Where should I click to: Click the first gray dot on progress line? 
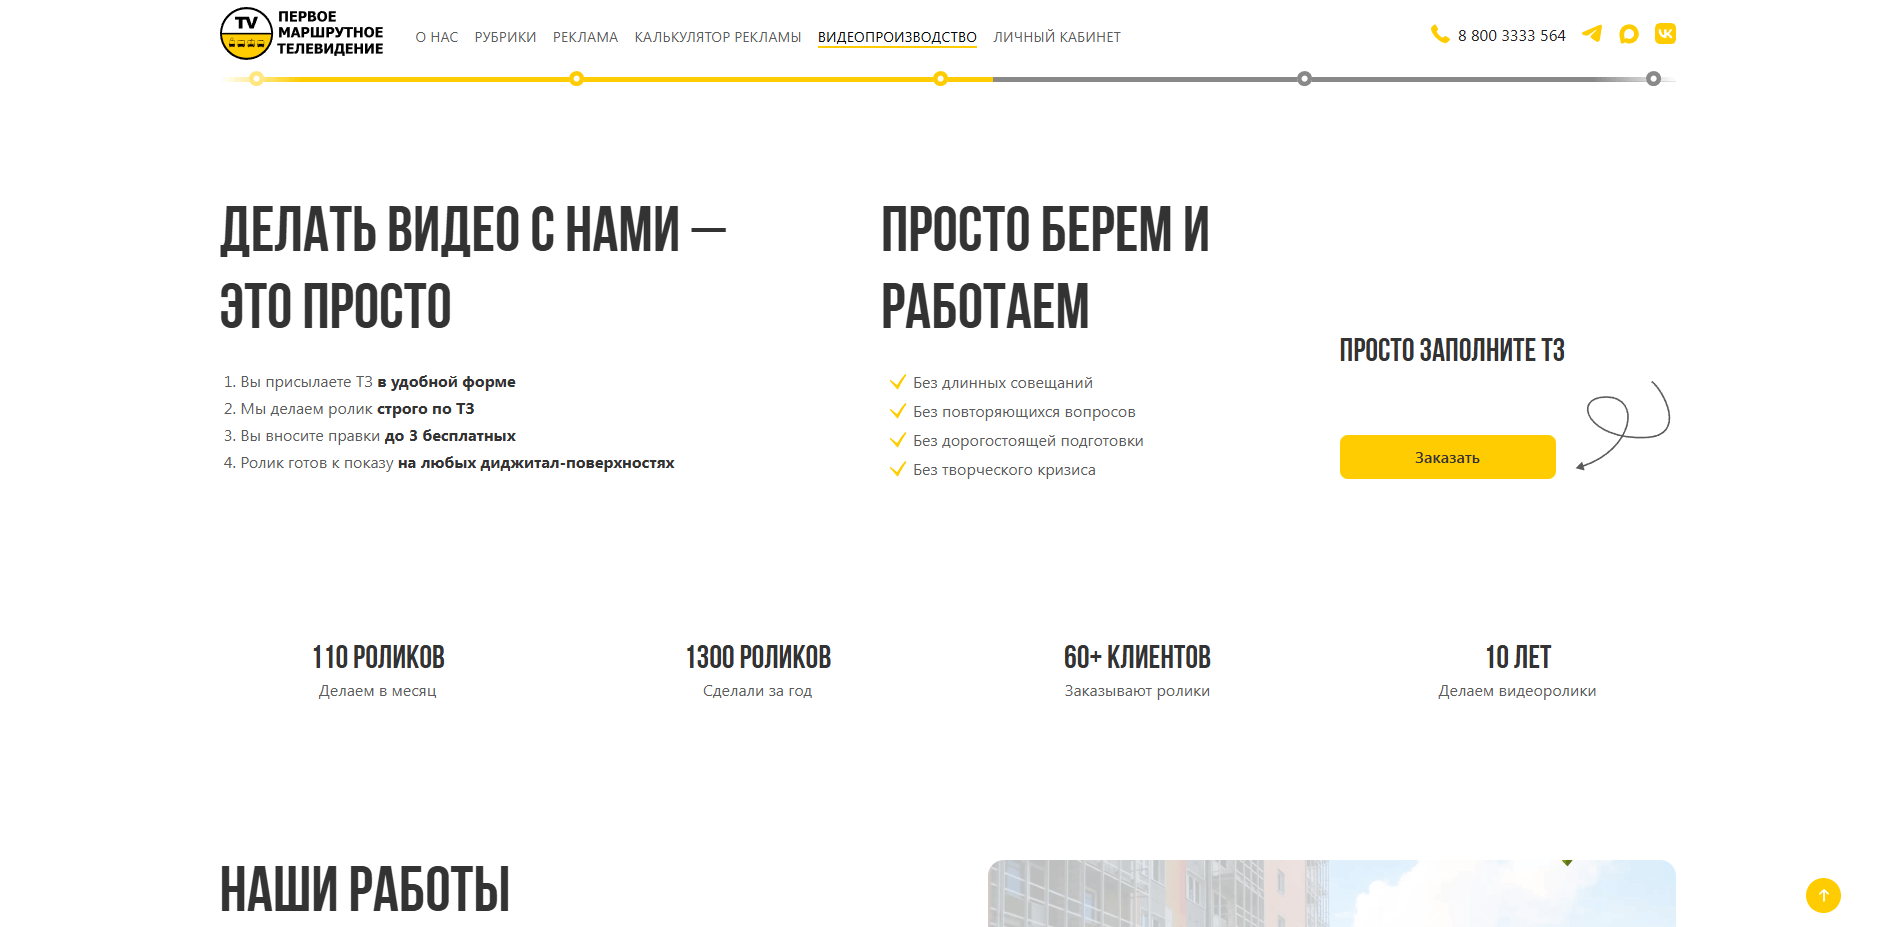1304,79
